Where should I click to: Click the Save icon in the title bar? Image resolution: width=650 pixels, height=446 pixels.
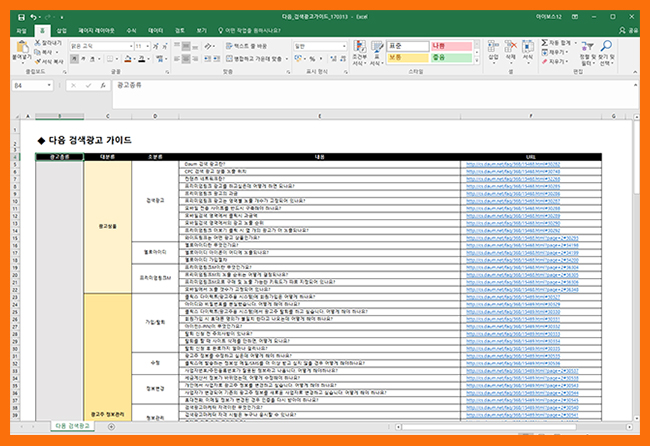pos(21,17)
